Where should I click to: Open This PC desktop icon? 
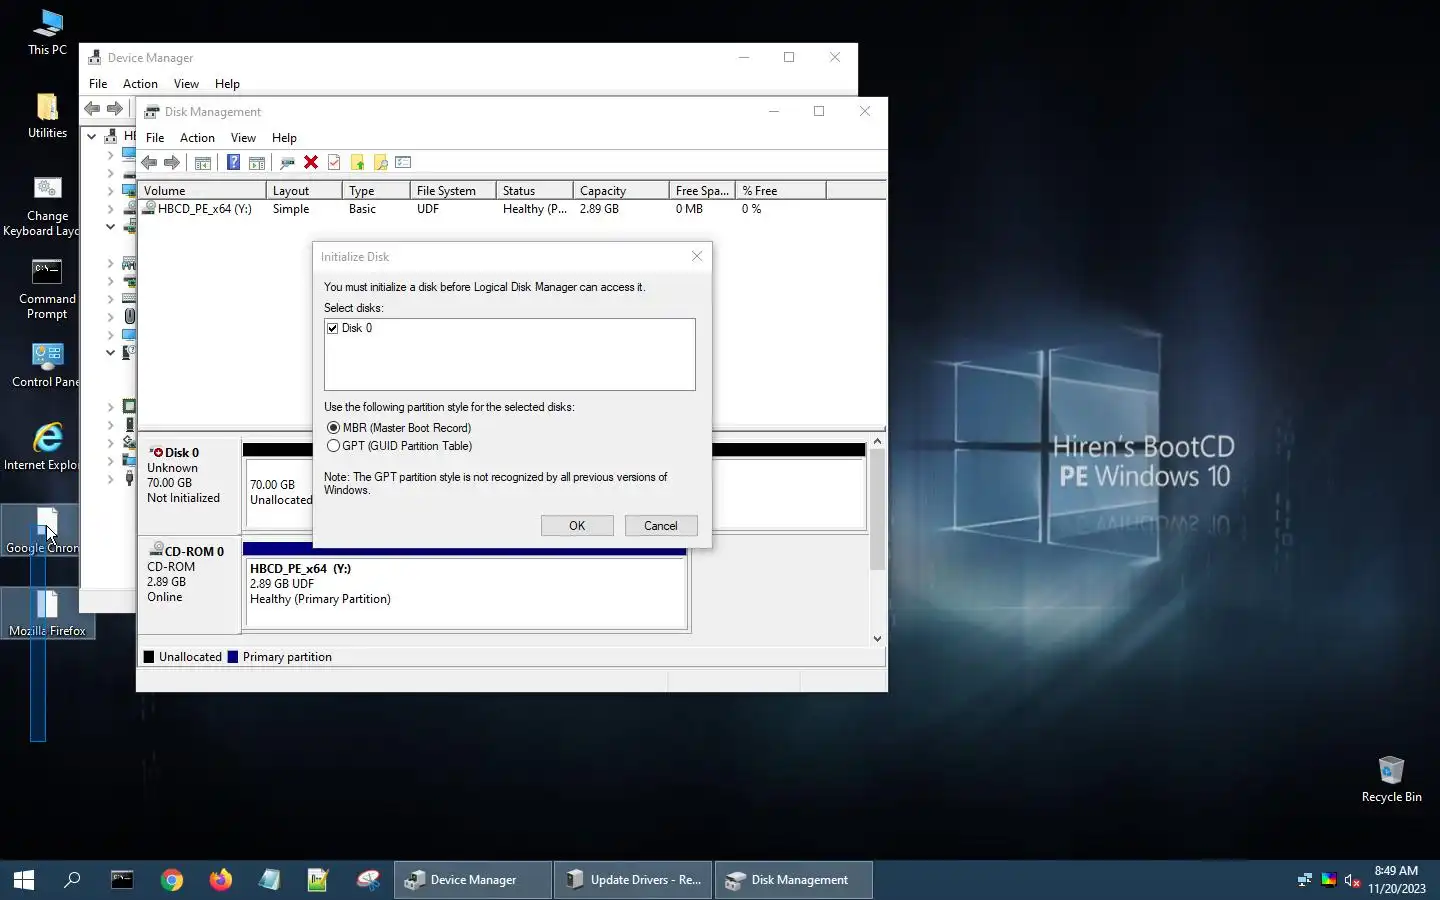[47, 32]
